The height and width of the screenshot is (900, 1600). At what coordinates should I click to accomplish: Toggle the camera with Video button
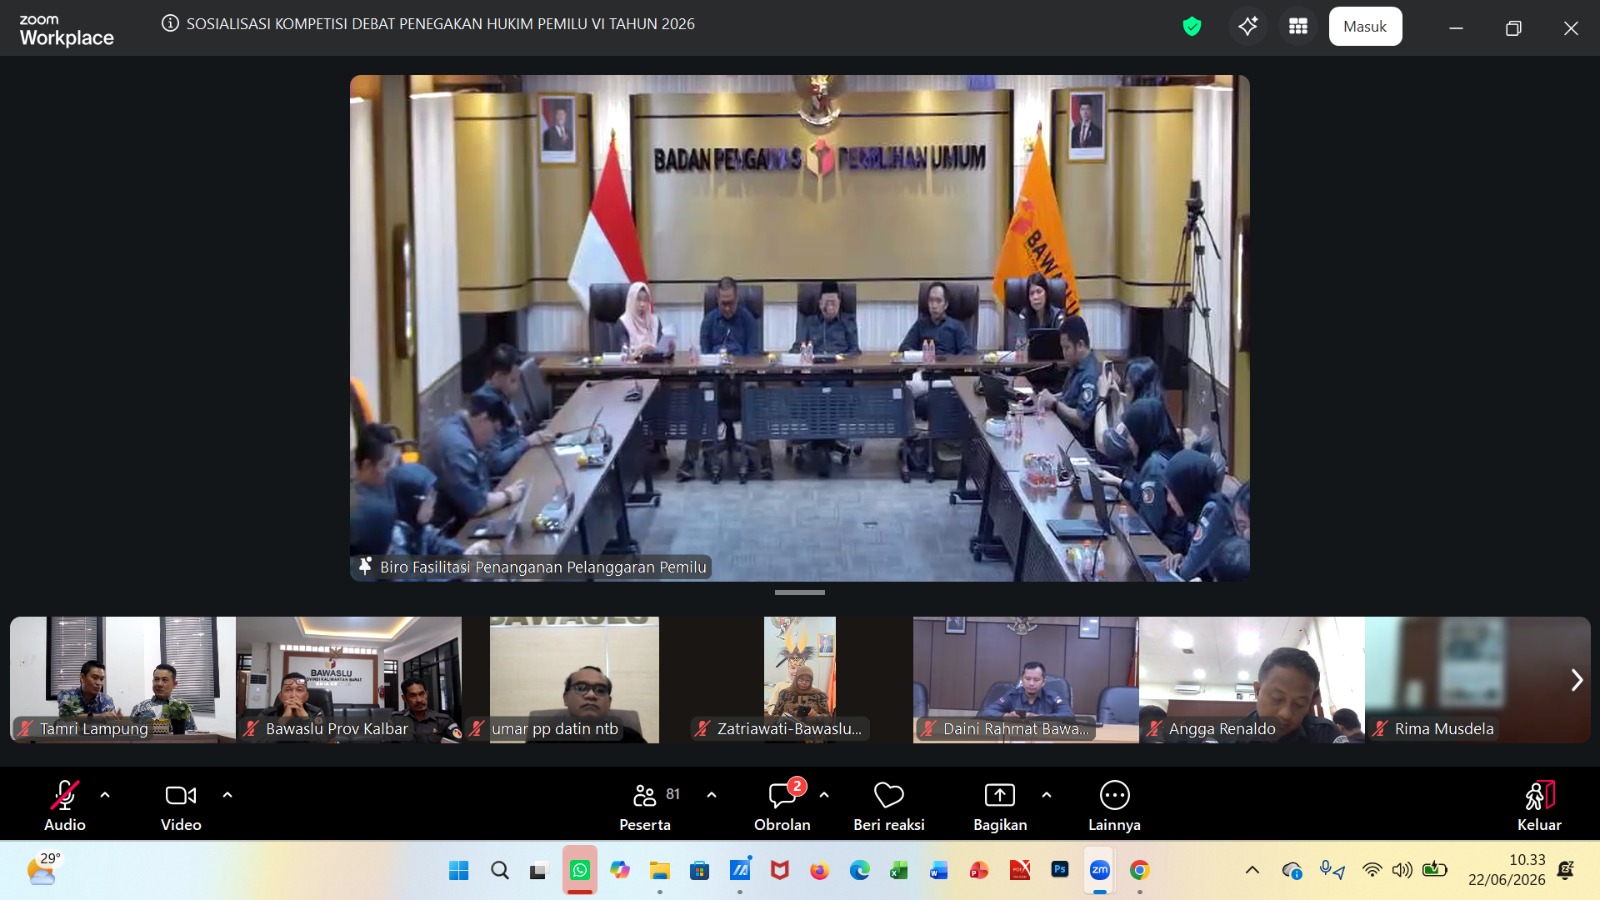tap(181, 806)
